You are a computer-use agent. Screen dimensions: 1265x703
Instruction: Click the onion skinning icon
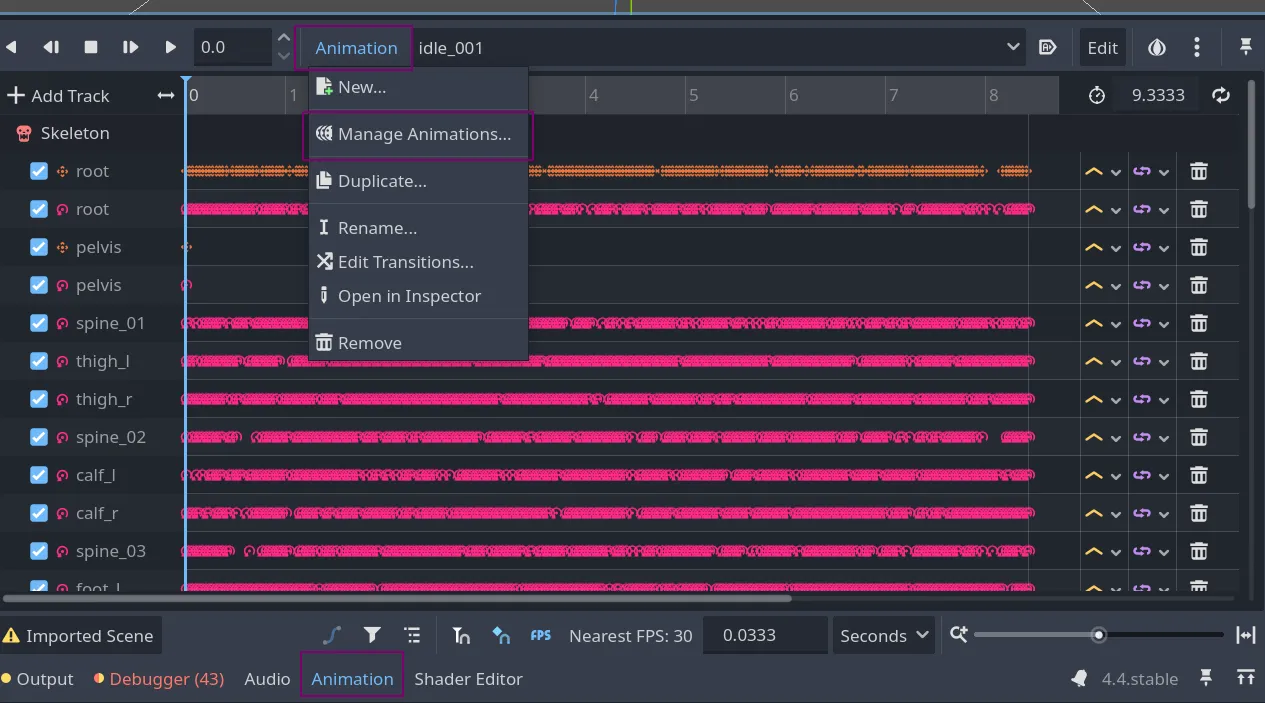pyautogui.click(x=1156, y=48)
